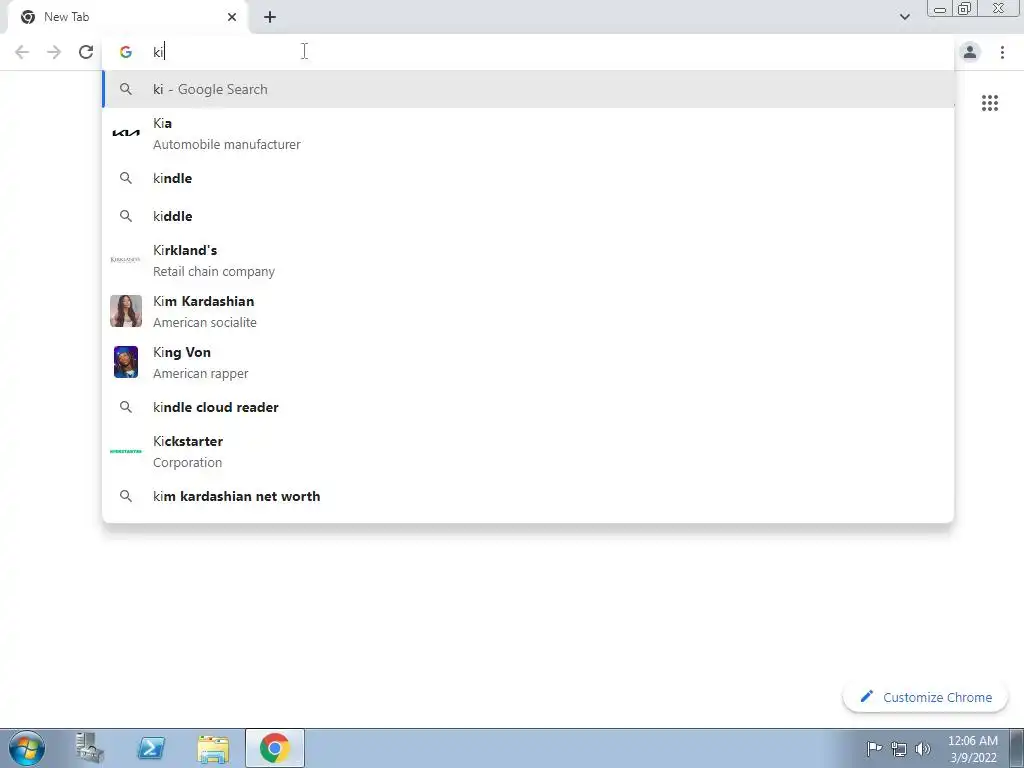
Task: Open a new tab with plus button
Action: pyautogui.click(x=270, y=17)
